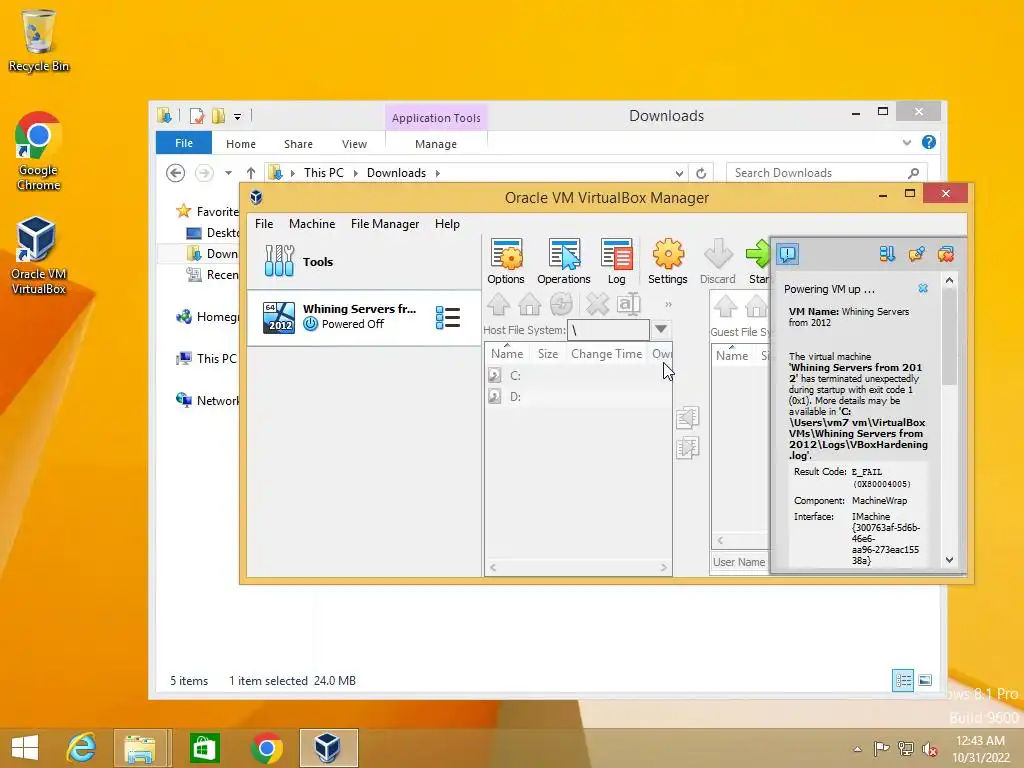The width and height of the screenshot is (1024, 768).
Task: Sort host files by Size column
Action: tap(547, 353)
